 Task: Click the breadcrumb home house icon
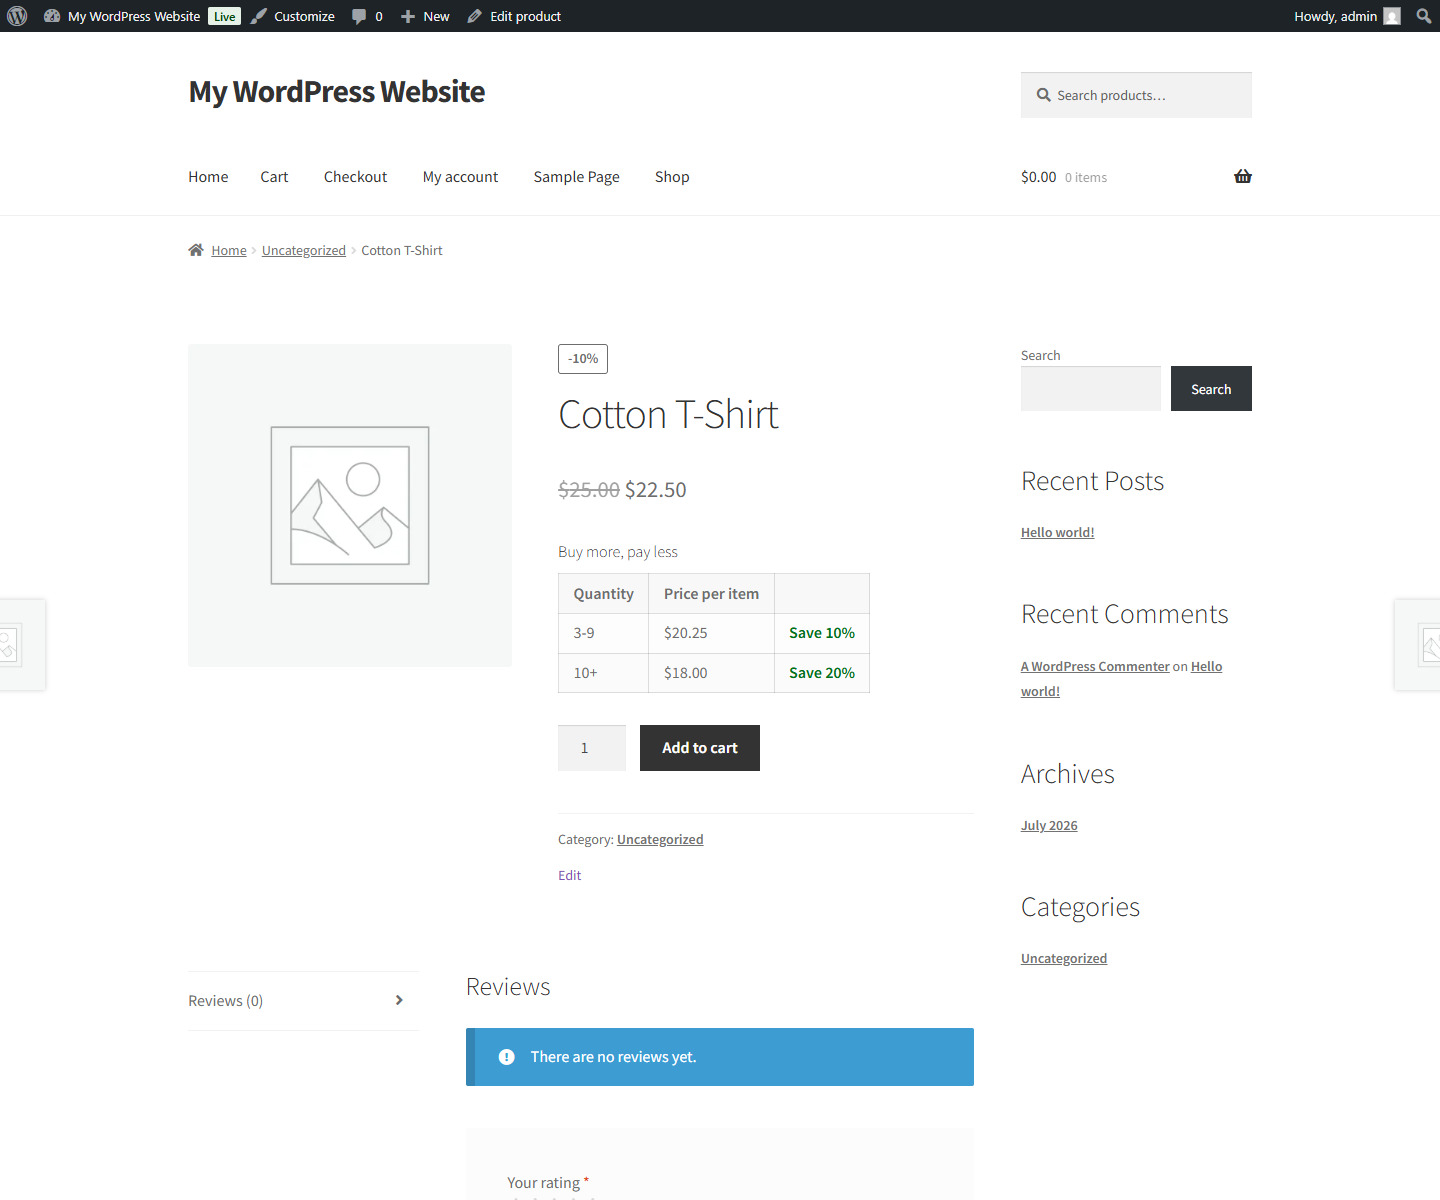click(x=196, y=250)
